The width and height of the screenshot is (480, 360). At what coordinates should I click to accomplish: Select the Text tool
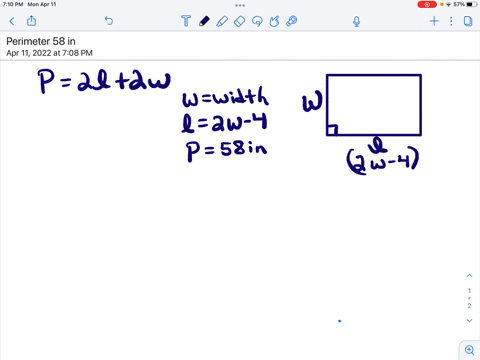(x=186, y=21)
